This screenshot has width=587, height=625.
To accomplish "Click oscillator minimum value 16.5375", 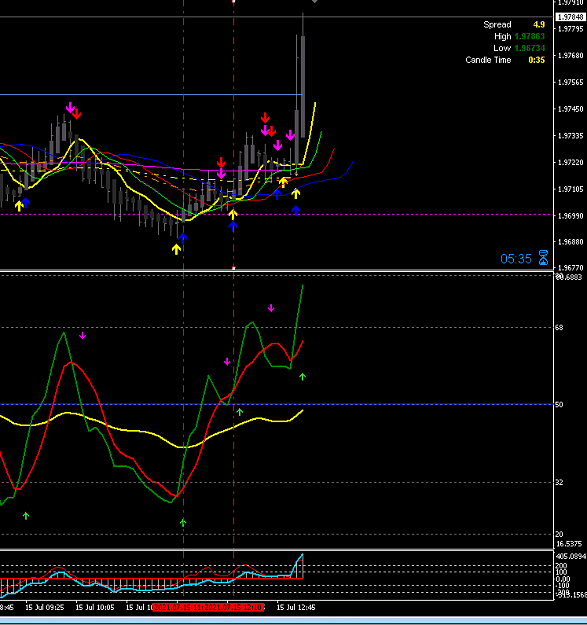I will pos(569,544).
